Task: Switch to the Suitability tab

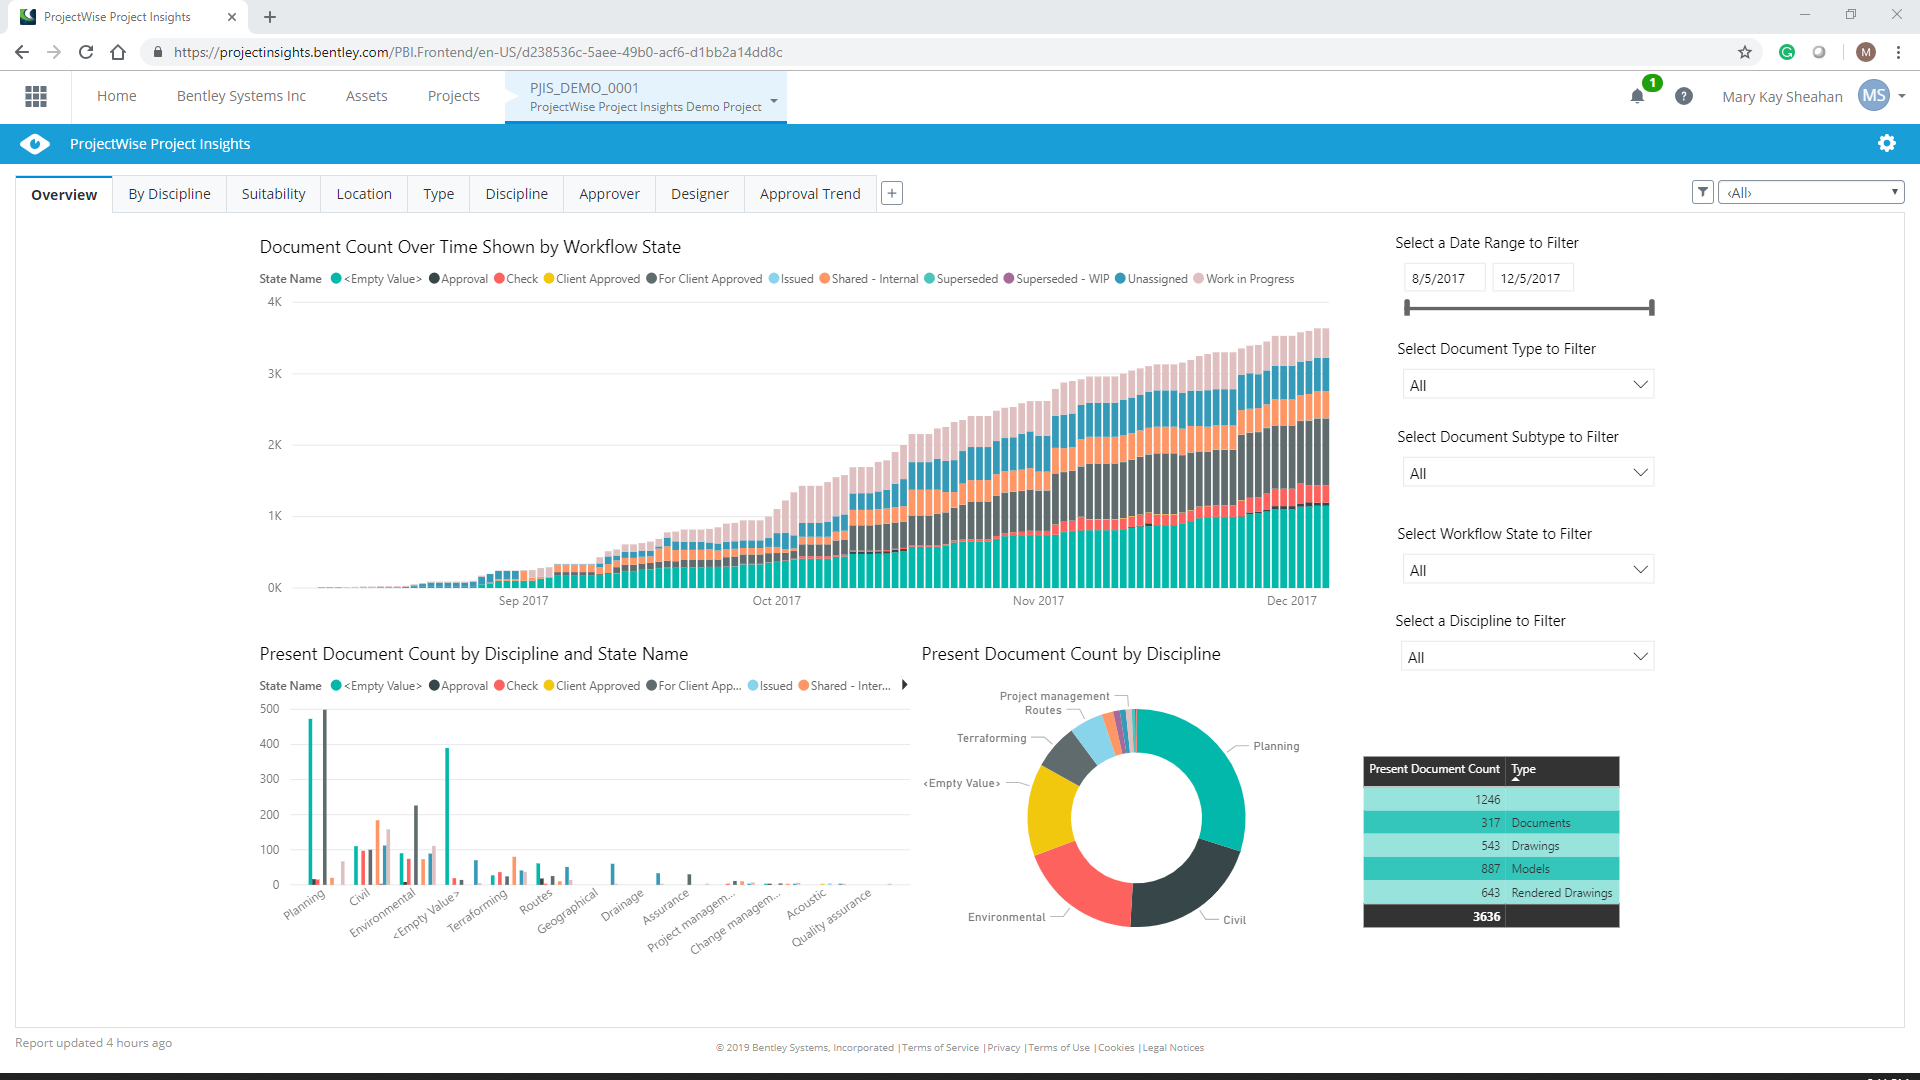Action: pyautogui.click(x=273, y=194)
